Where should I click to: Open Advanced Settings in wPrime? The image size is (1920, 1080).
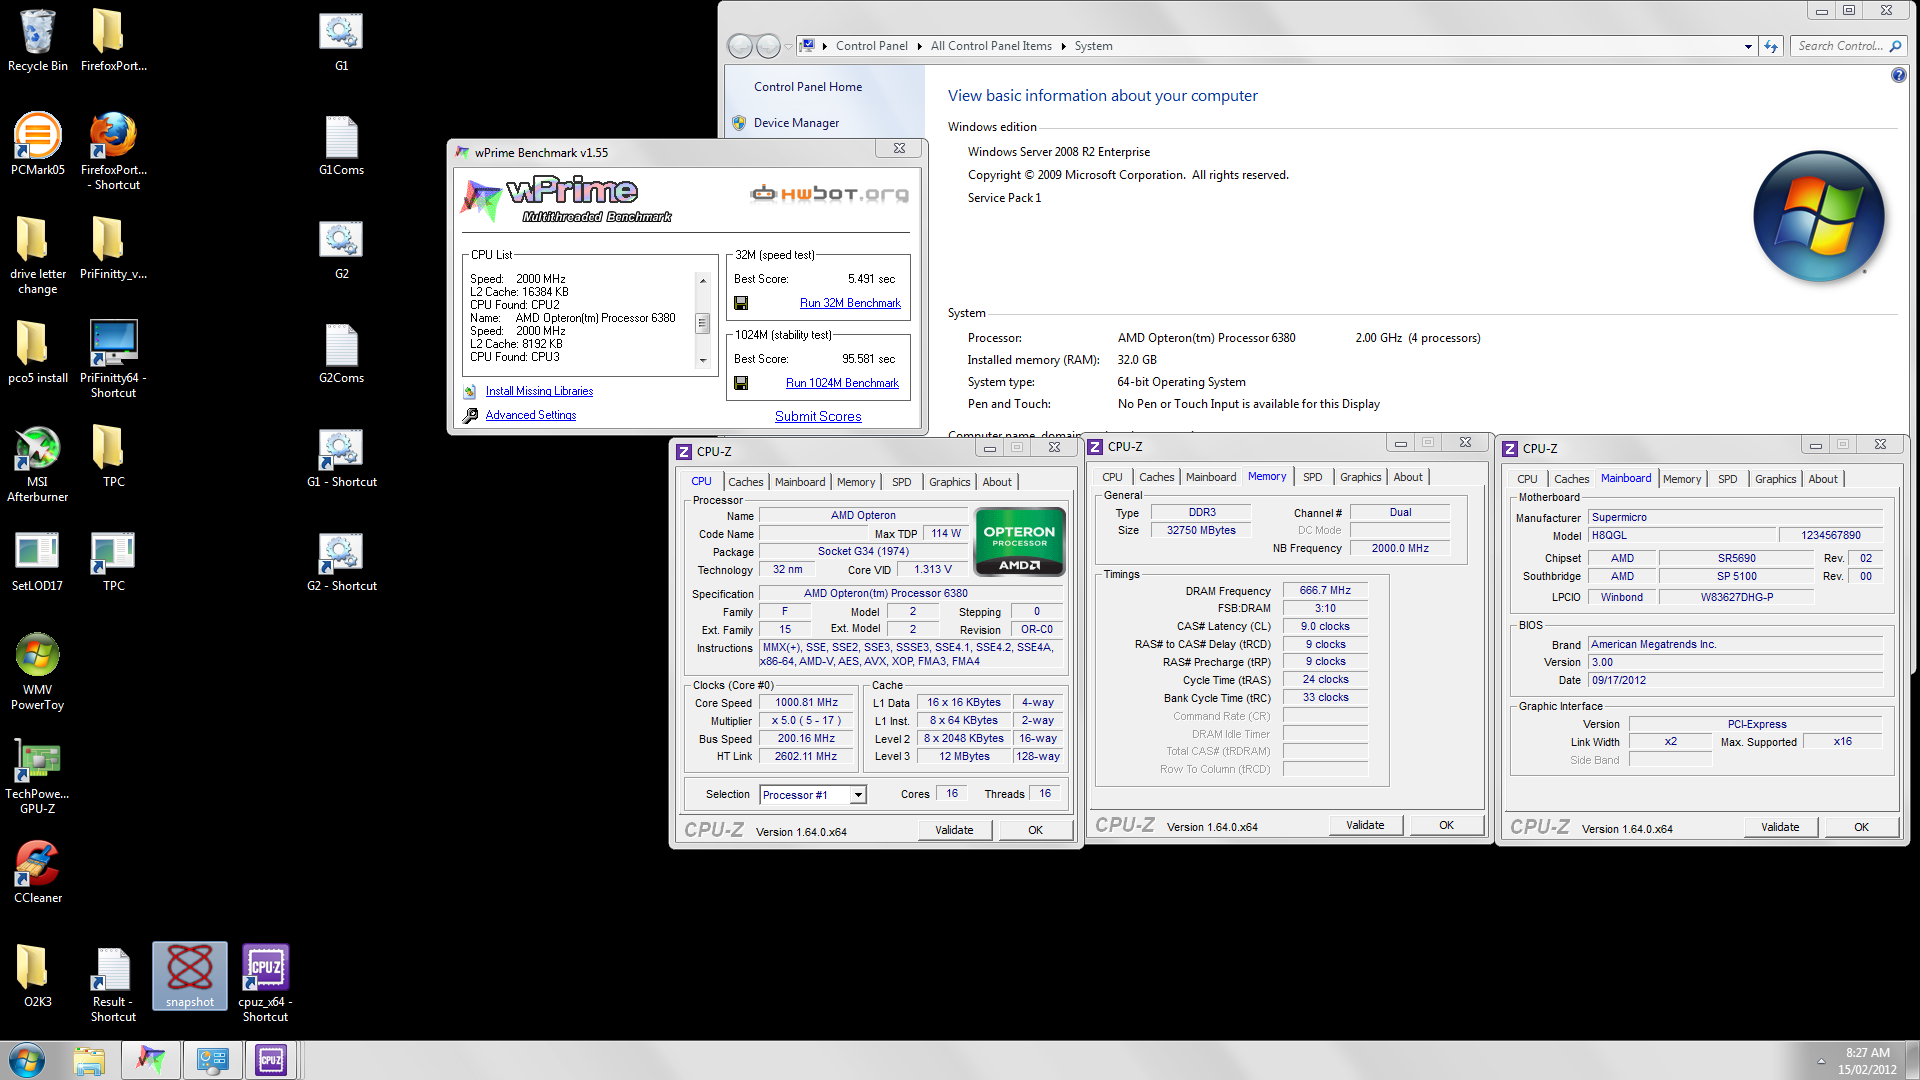click(x=531, y=415)
